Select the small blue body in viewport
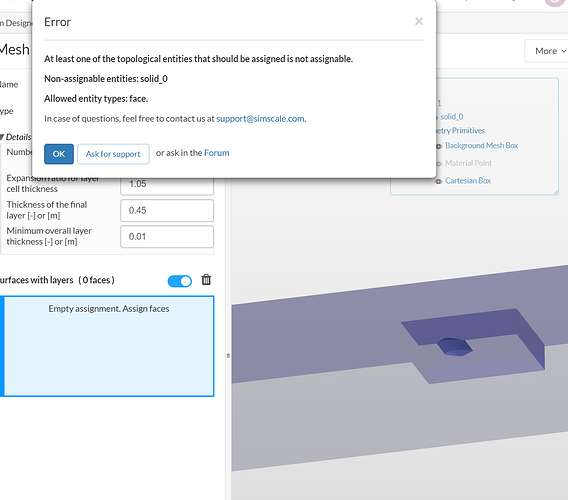568x500 pixels. click(x=454, y=347)
